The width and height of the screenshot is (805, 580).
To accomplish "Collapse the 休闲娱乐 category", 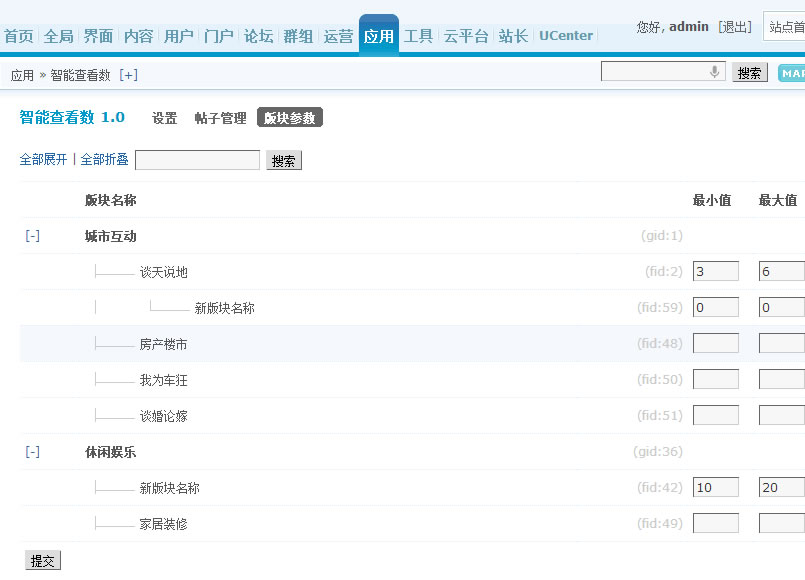I will pyautogui.click(x=33, y=452).
